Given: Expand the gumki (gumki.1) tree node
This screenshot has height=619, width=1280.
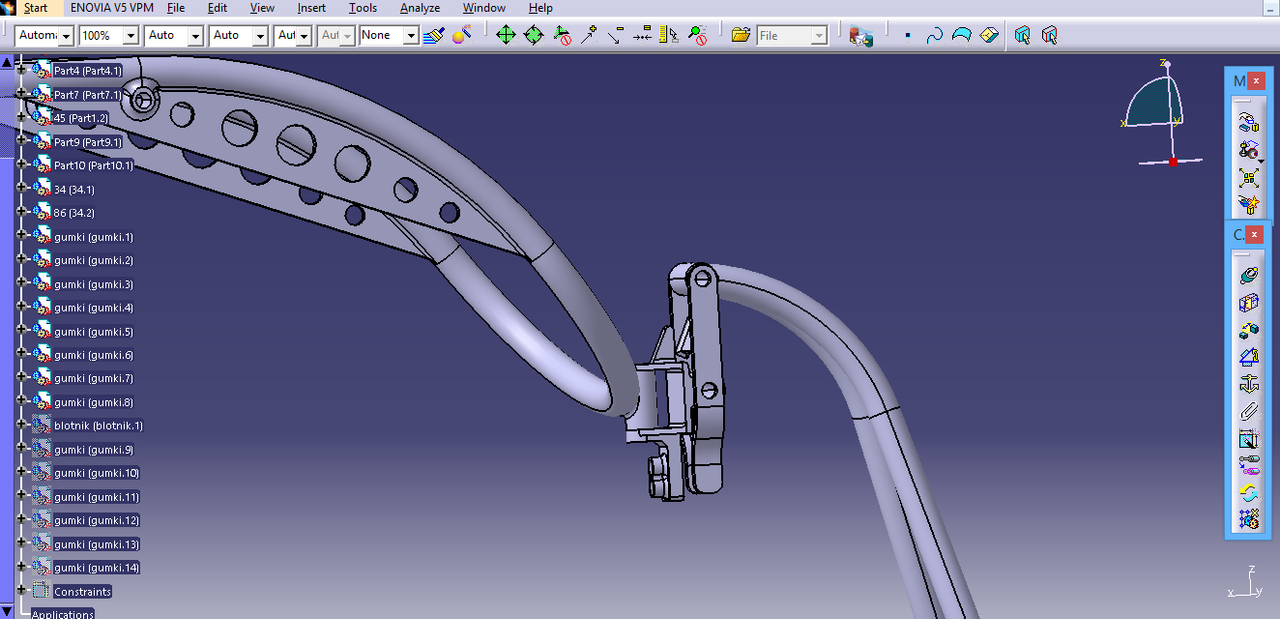Looking at the screenshot, I should coord(21,237).
